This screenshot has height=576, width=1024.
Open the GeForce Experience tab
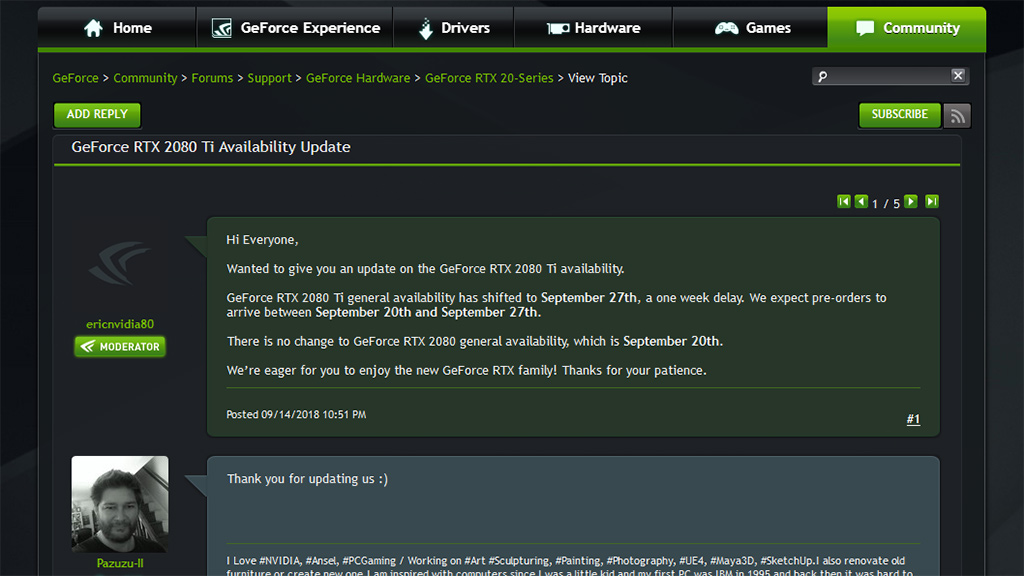click(295, 28)
